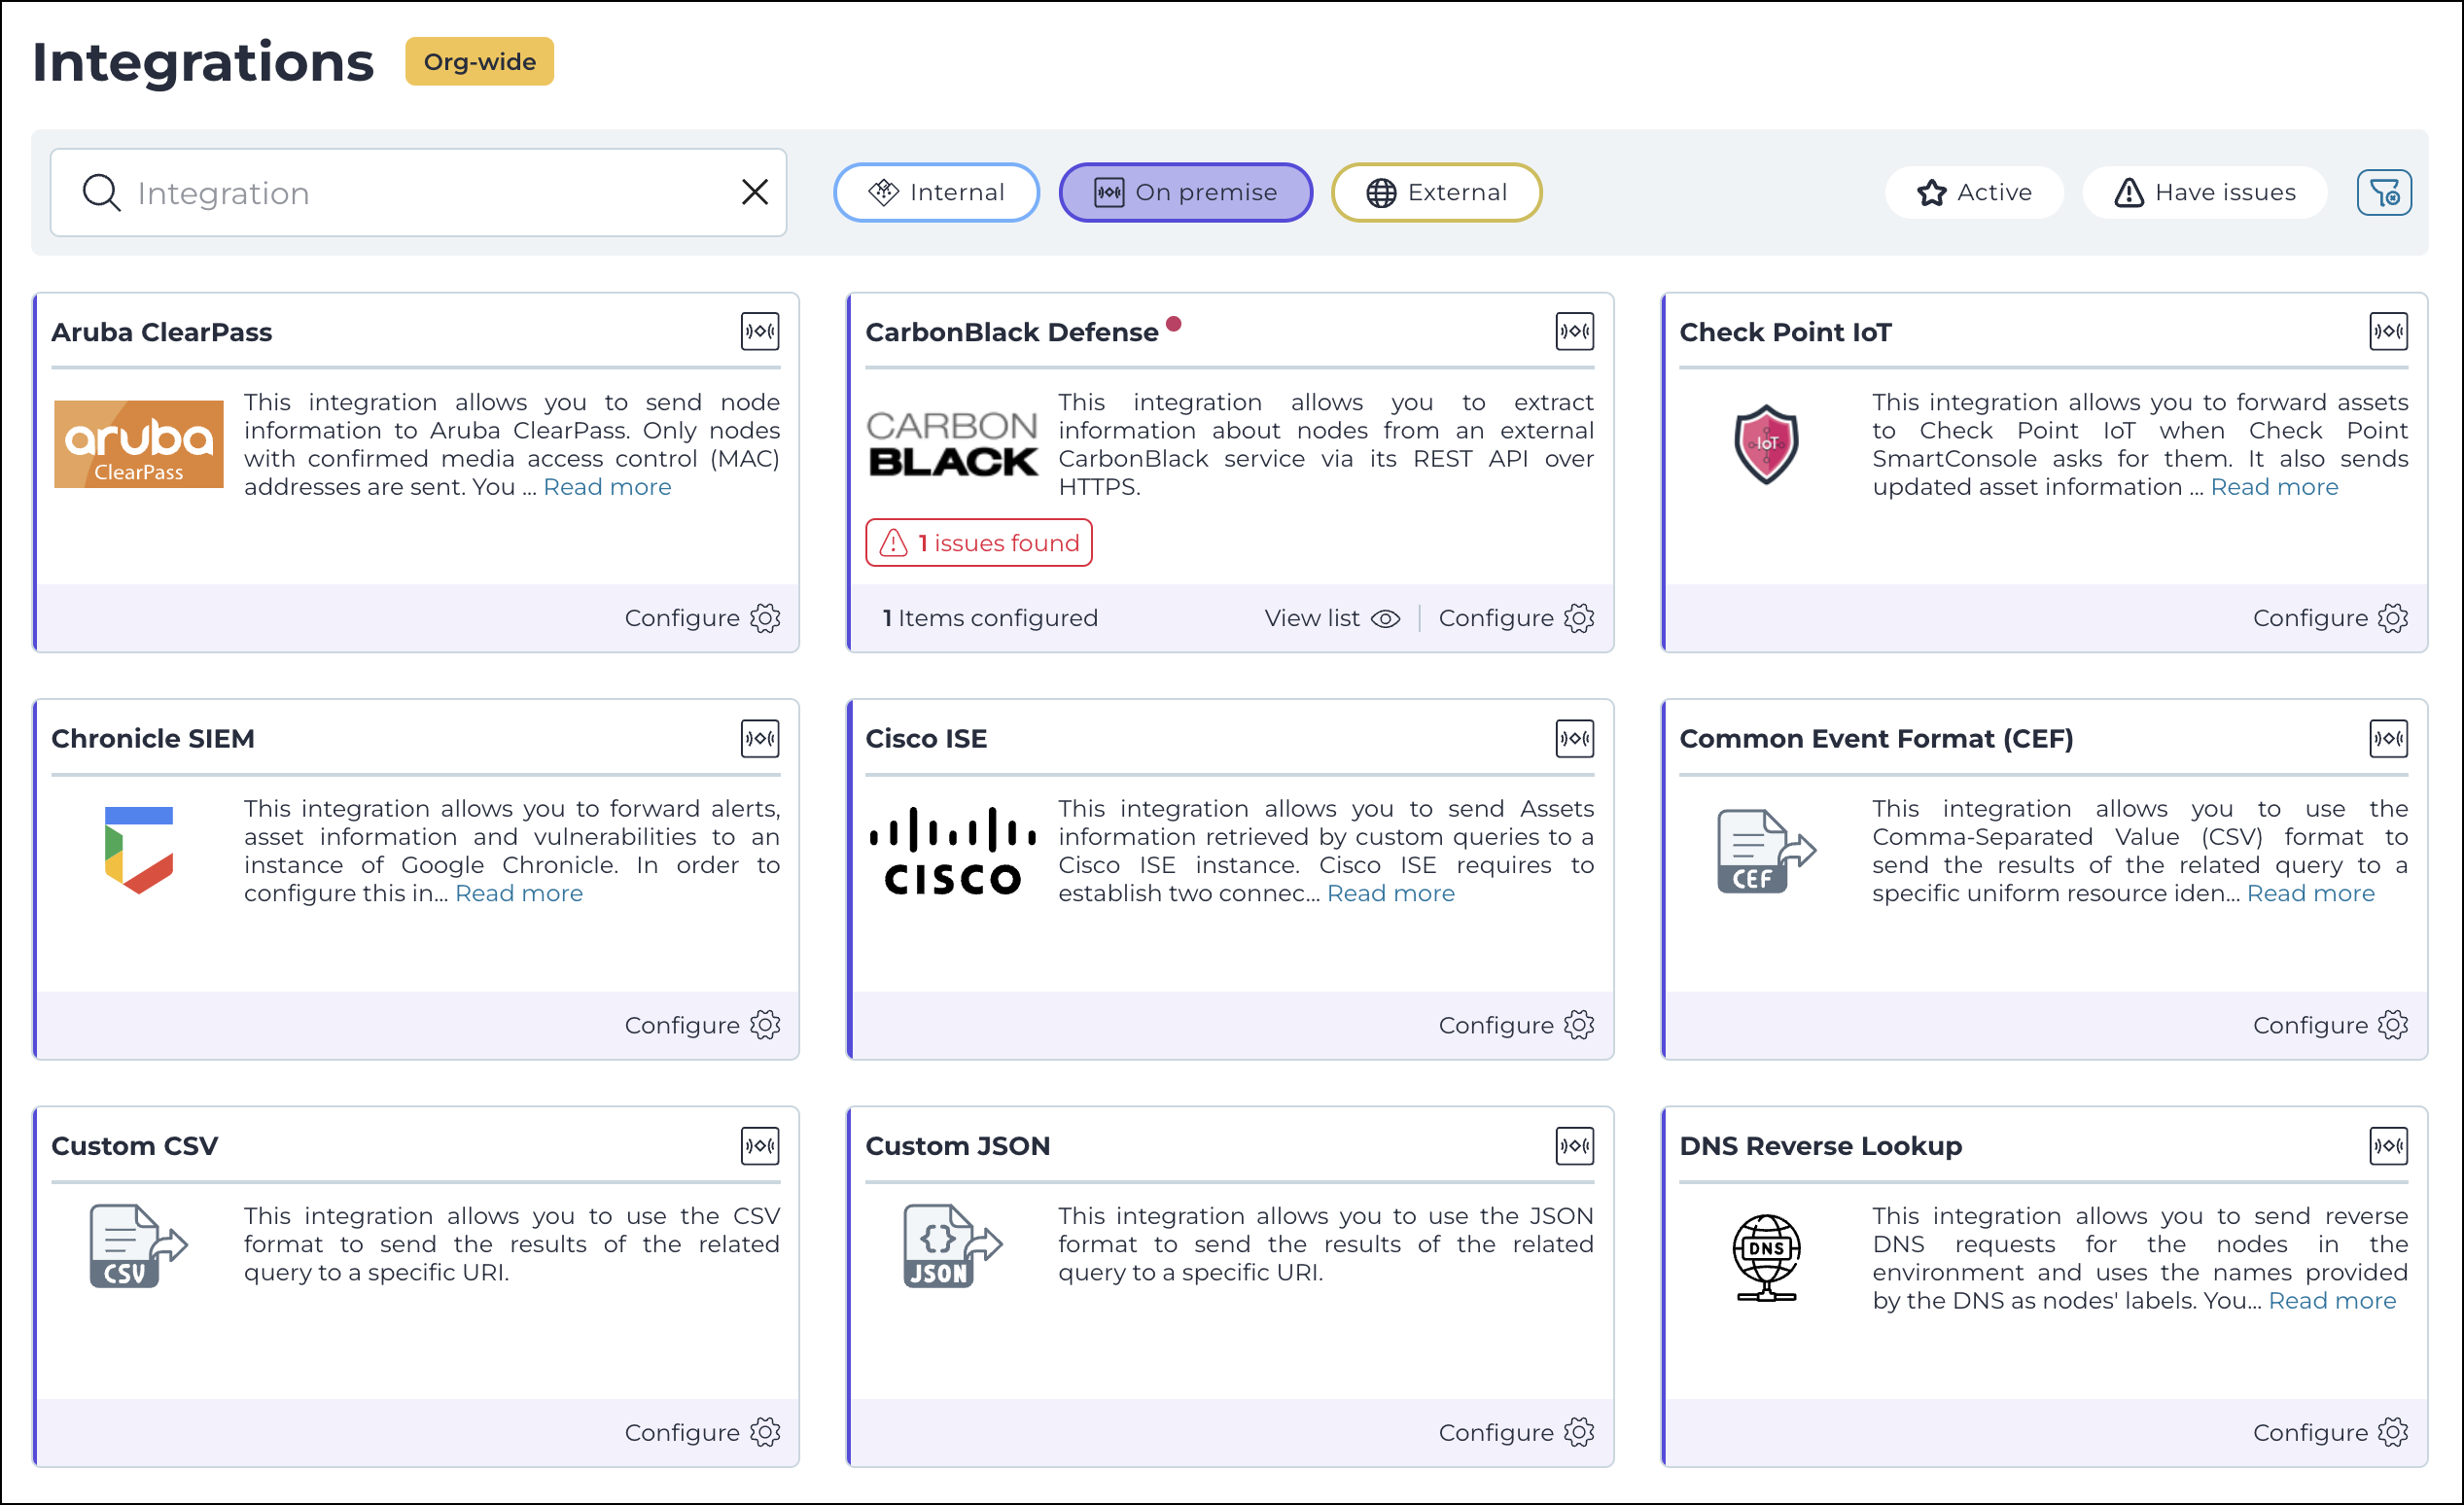Screen dimensions: 2464x1505
Task: Click the on-premise icon on CarbonBlack Defense card
Action: [x=1574, y=331]
